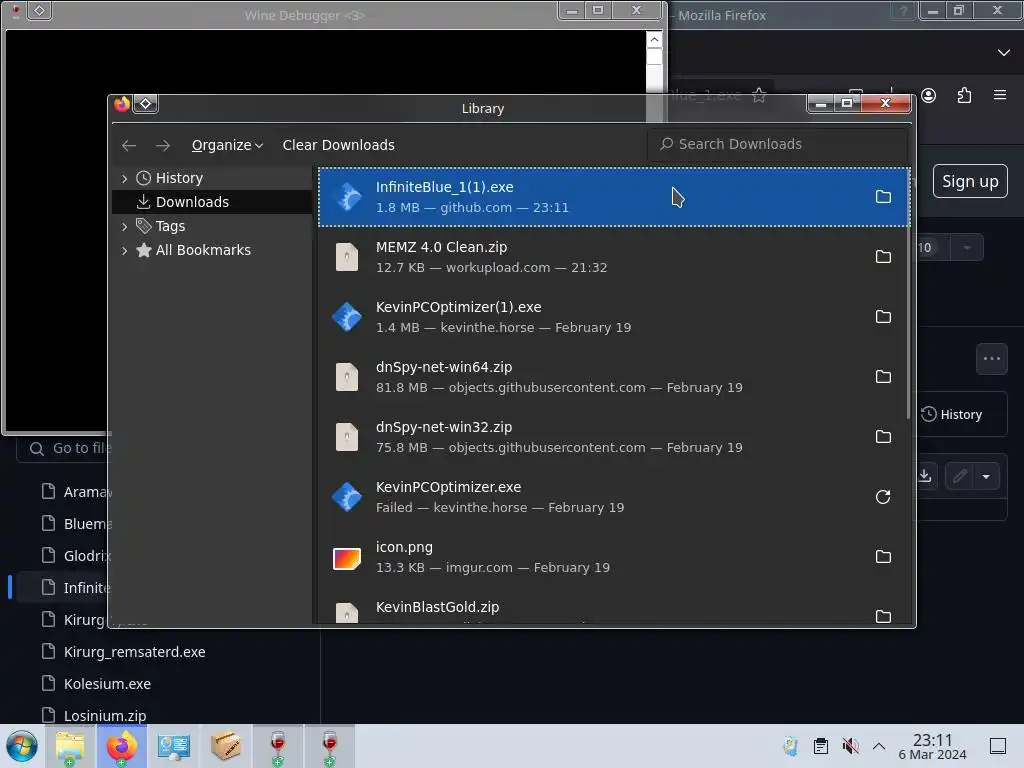
Task: Click the Wine Debugger window title bar
Action: pos(304,14)
